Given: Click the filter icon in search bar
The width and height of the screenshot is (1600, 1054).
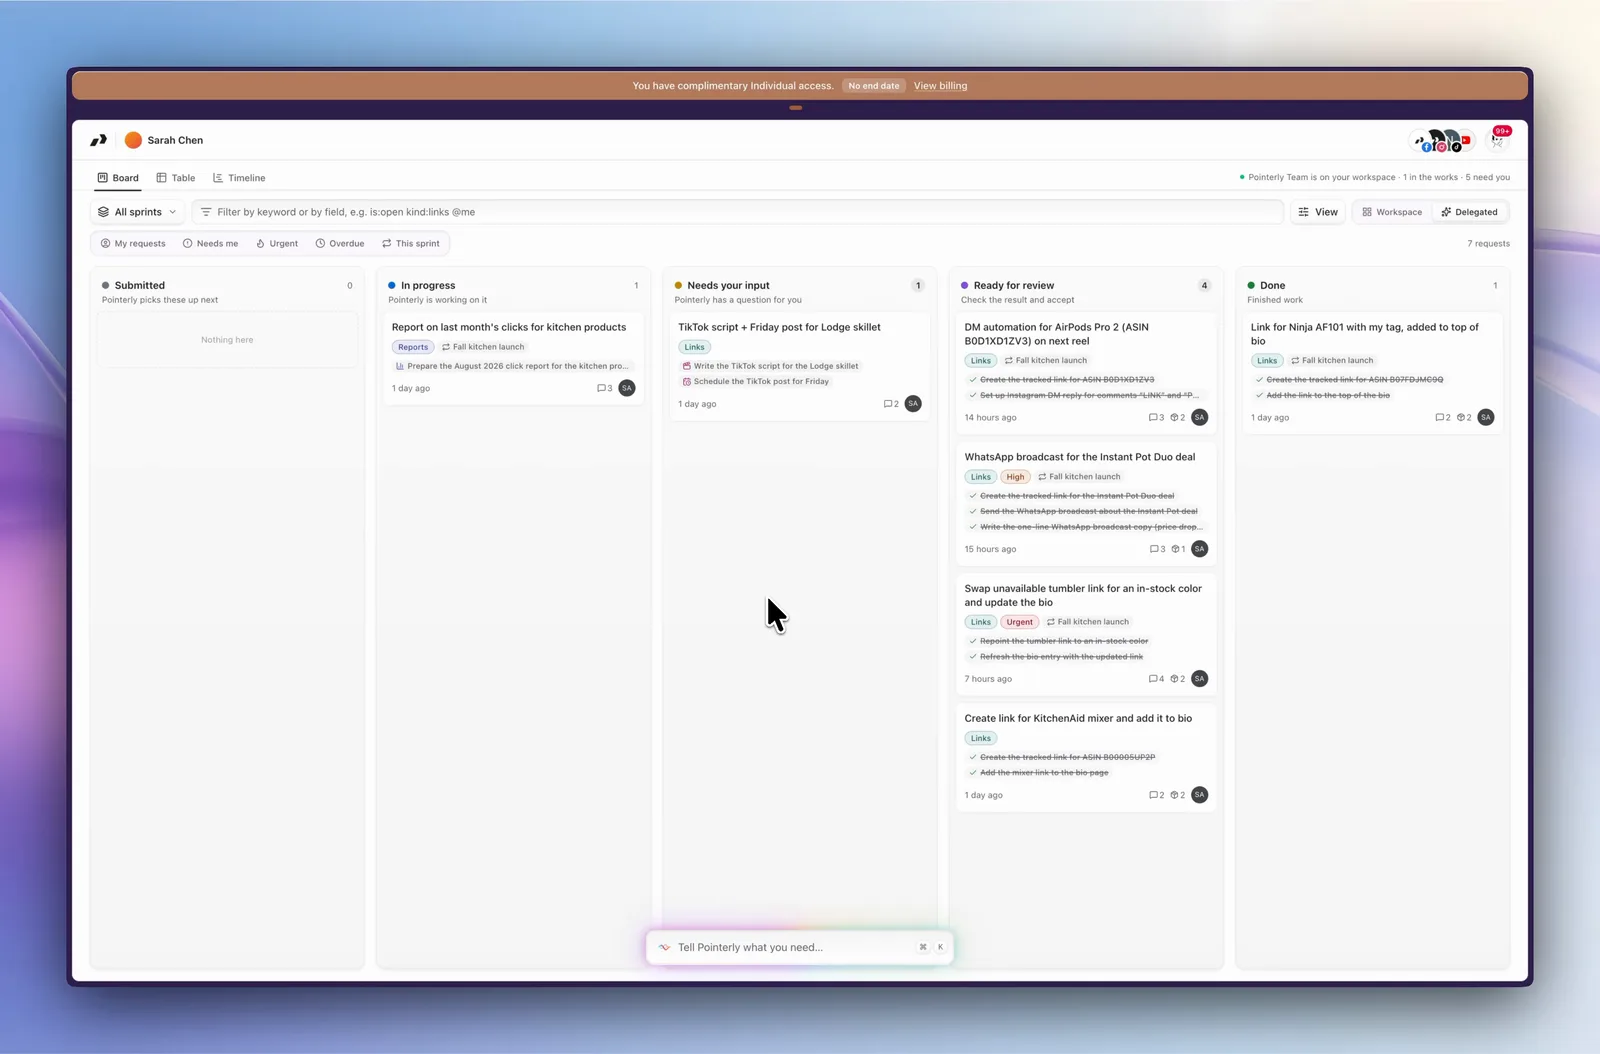Looking at the screenshot, I should click(x=206, y=212).
